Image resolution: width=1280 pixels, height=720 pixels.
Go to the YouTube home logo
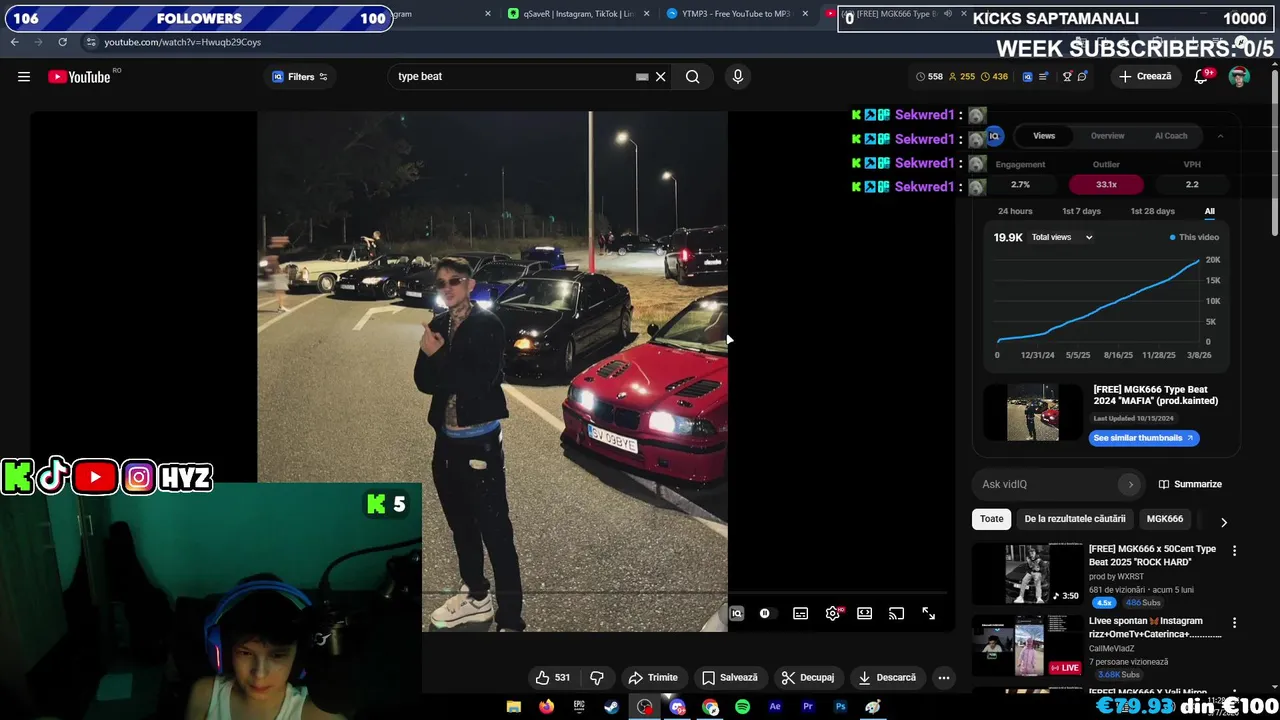pos(80,77)
